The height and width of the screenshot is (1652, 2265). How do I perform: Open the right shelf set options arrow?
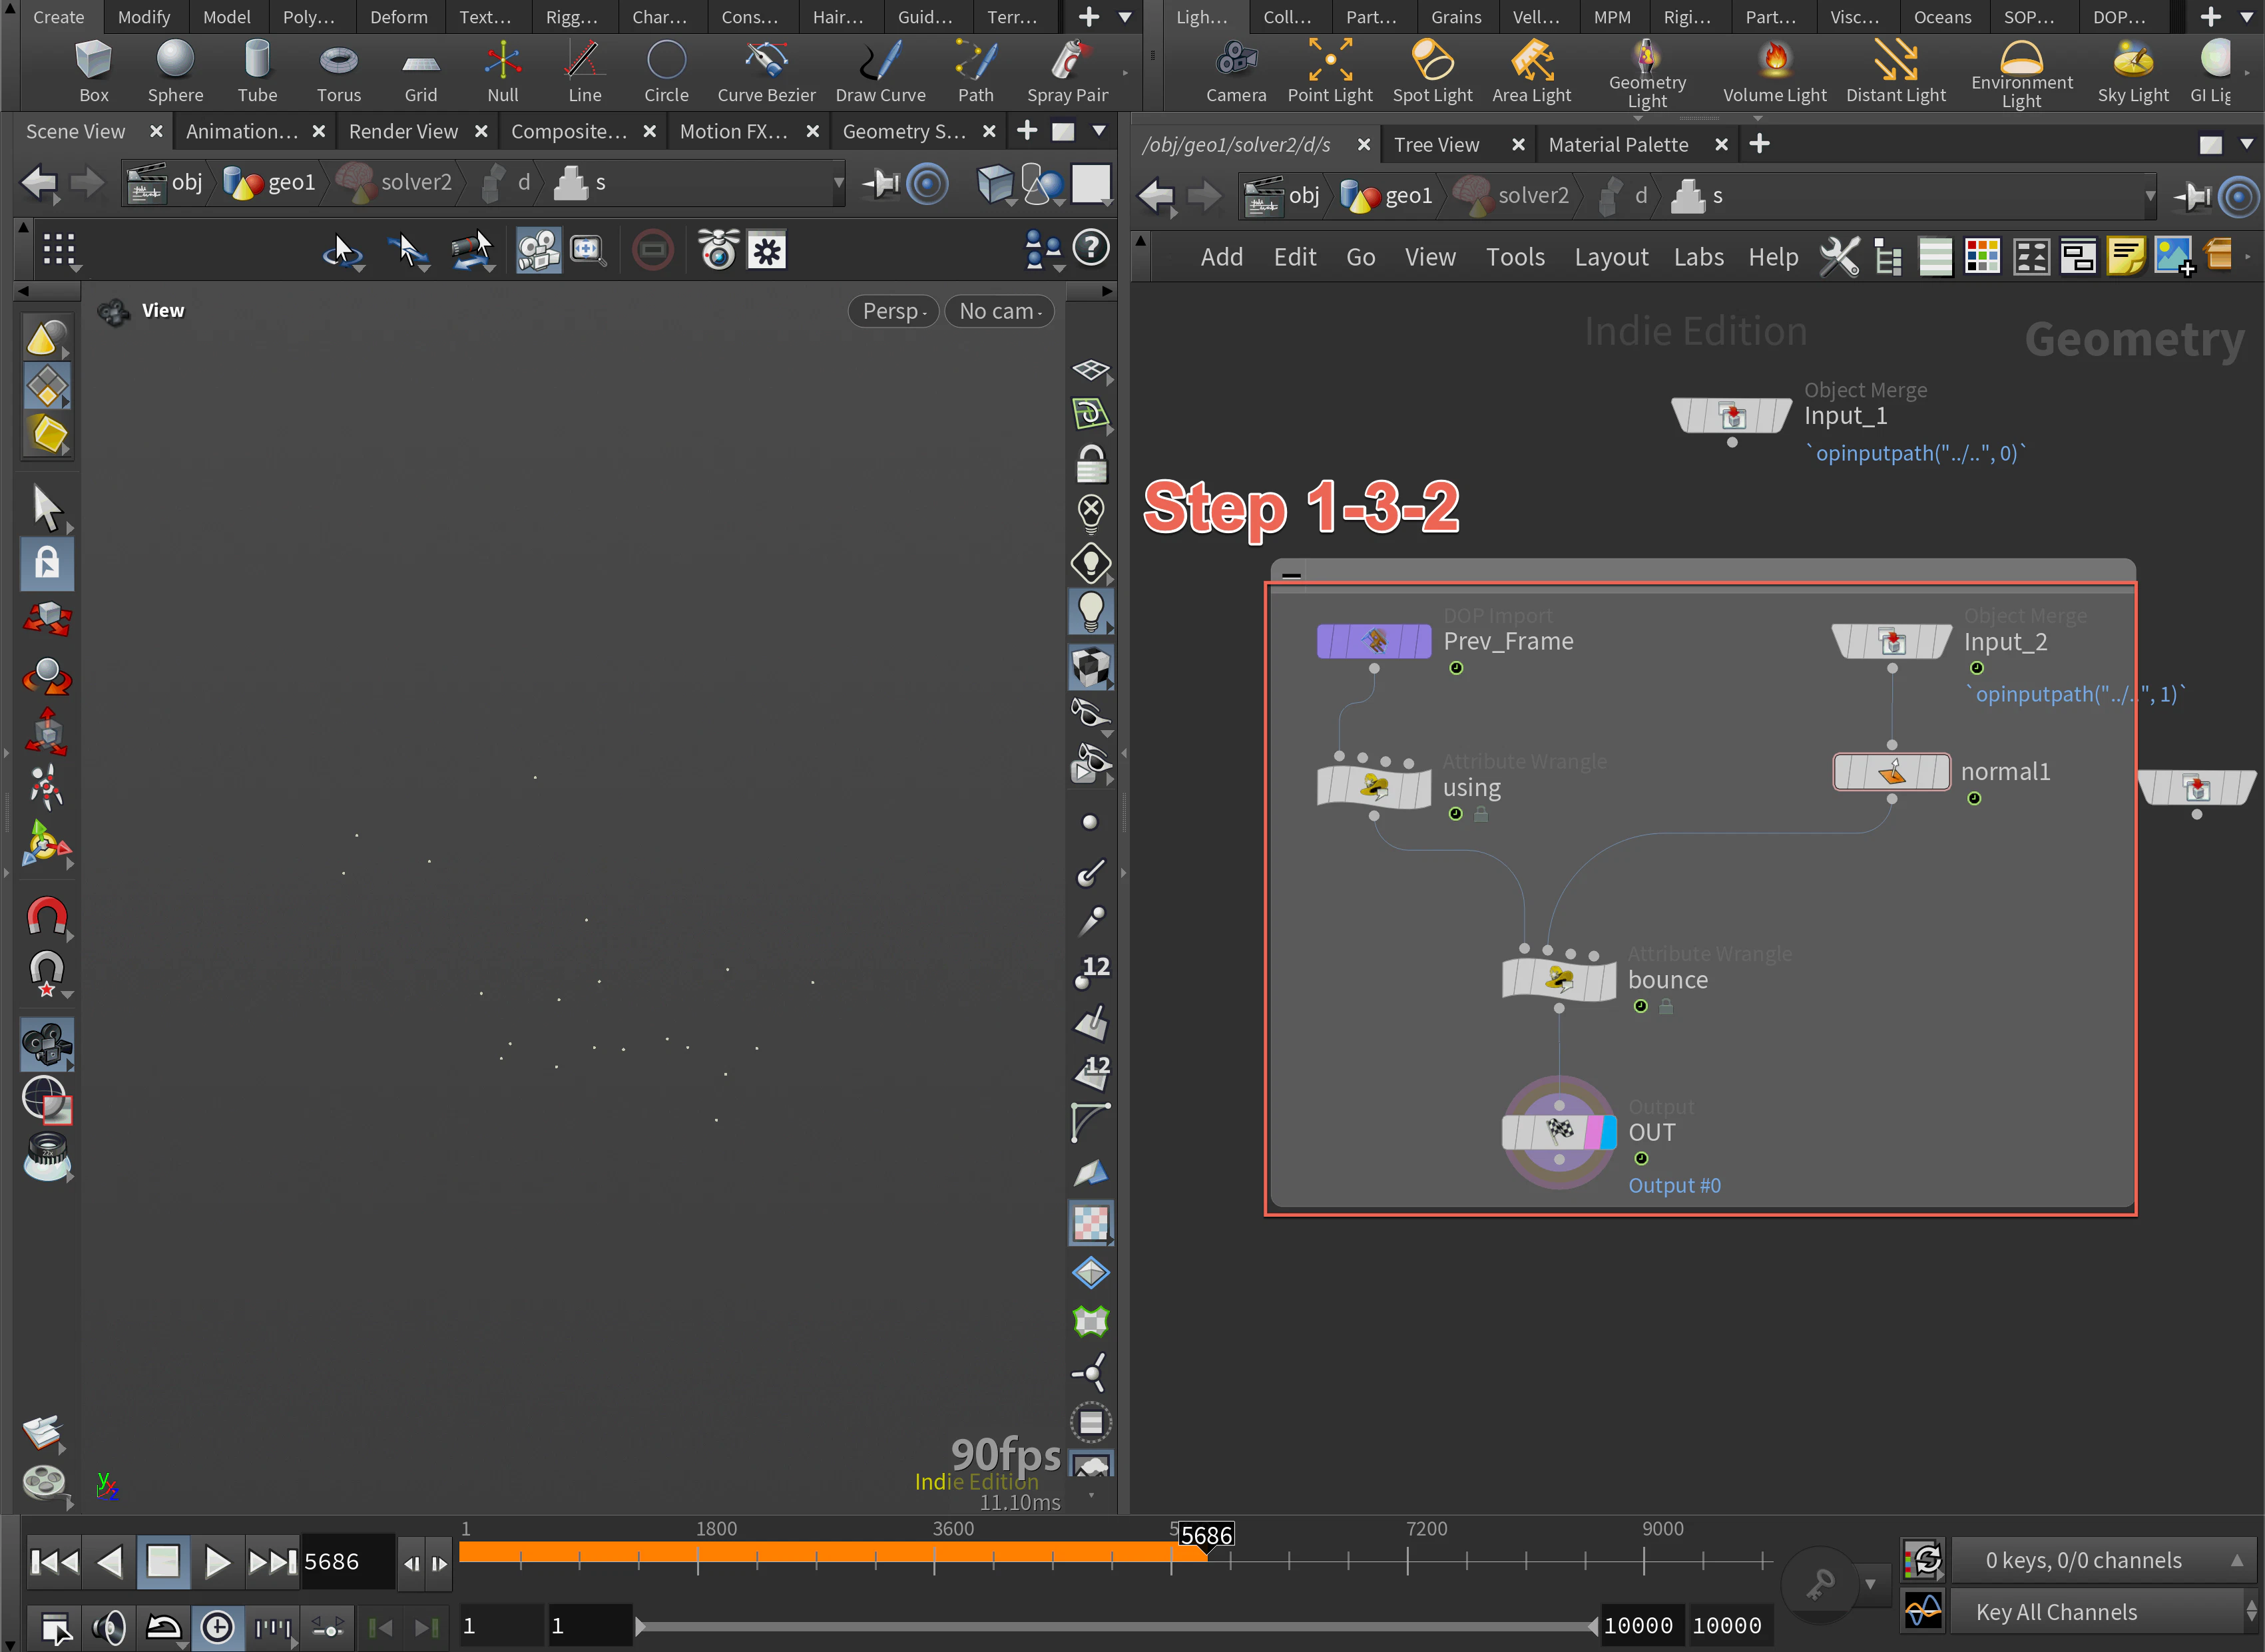click(x=2247, y=17)
